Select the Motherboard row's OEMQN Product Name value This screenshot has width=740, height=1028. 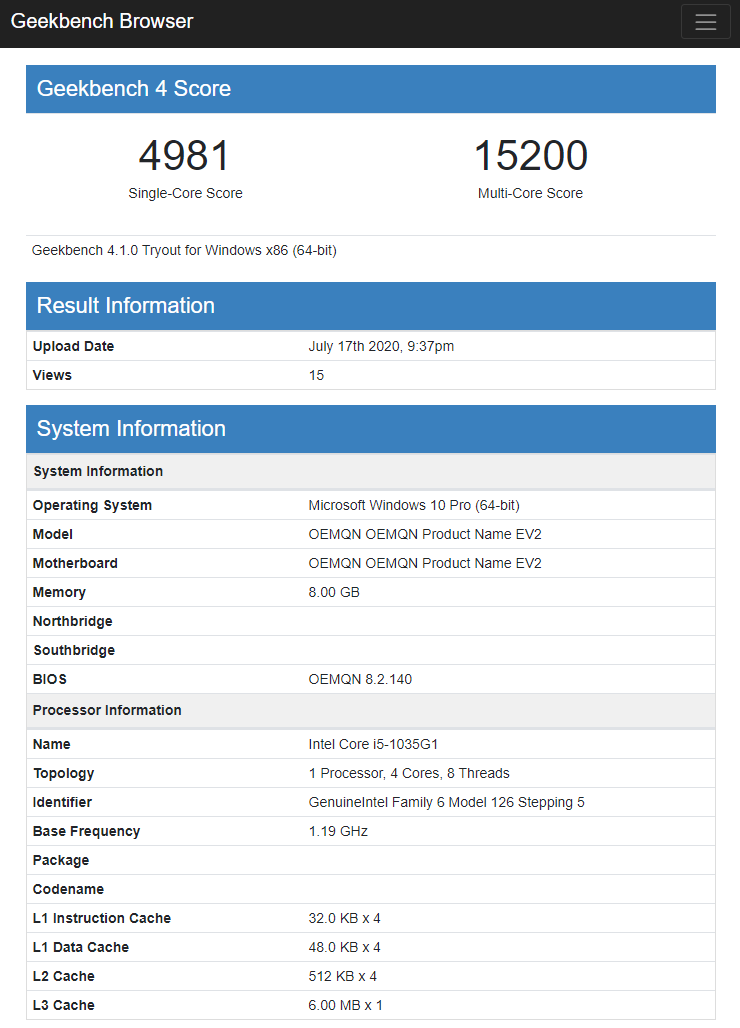click(425, 563)
